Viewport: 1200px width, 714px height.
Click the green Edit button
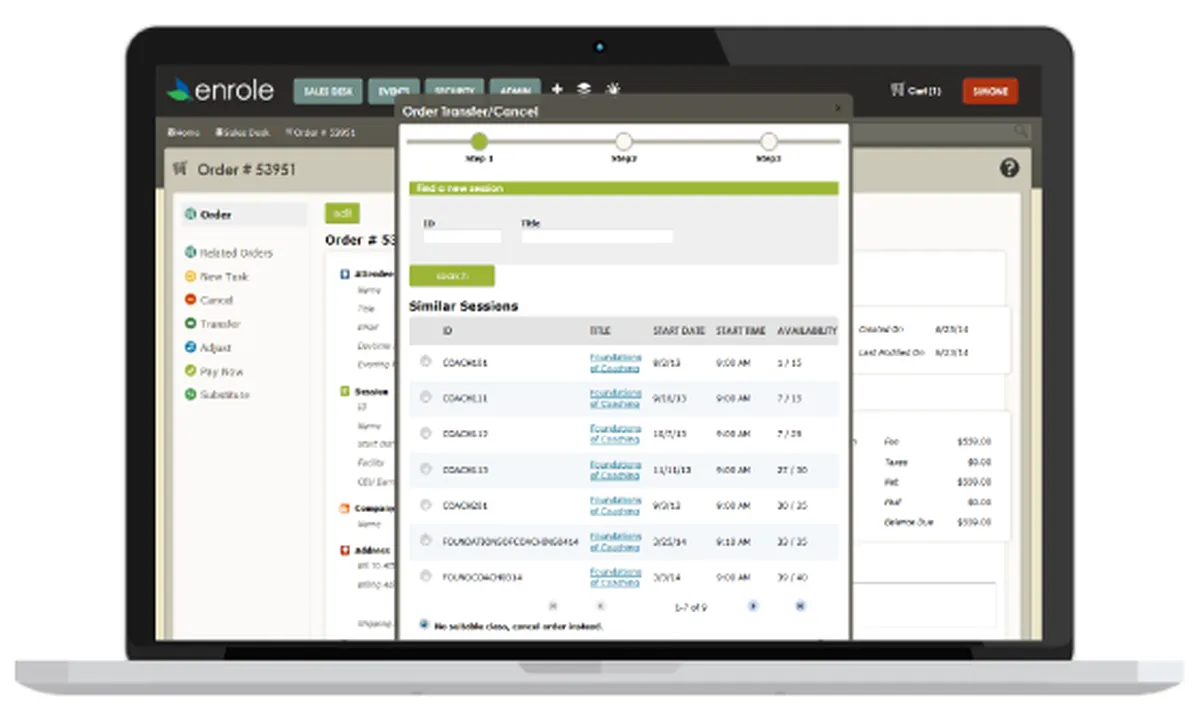(342, 213)
